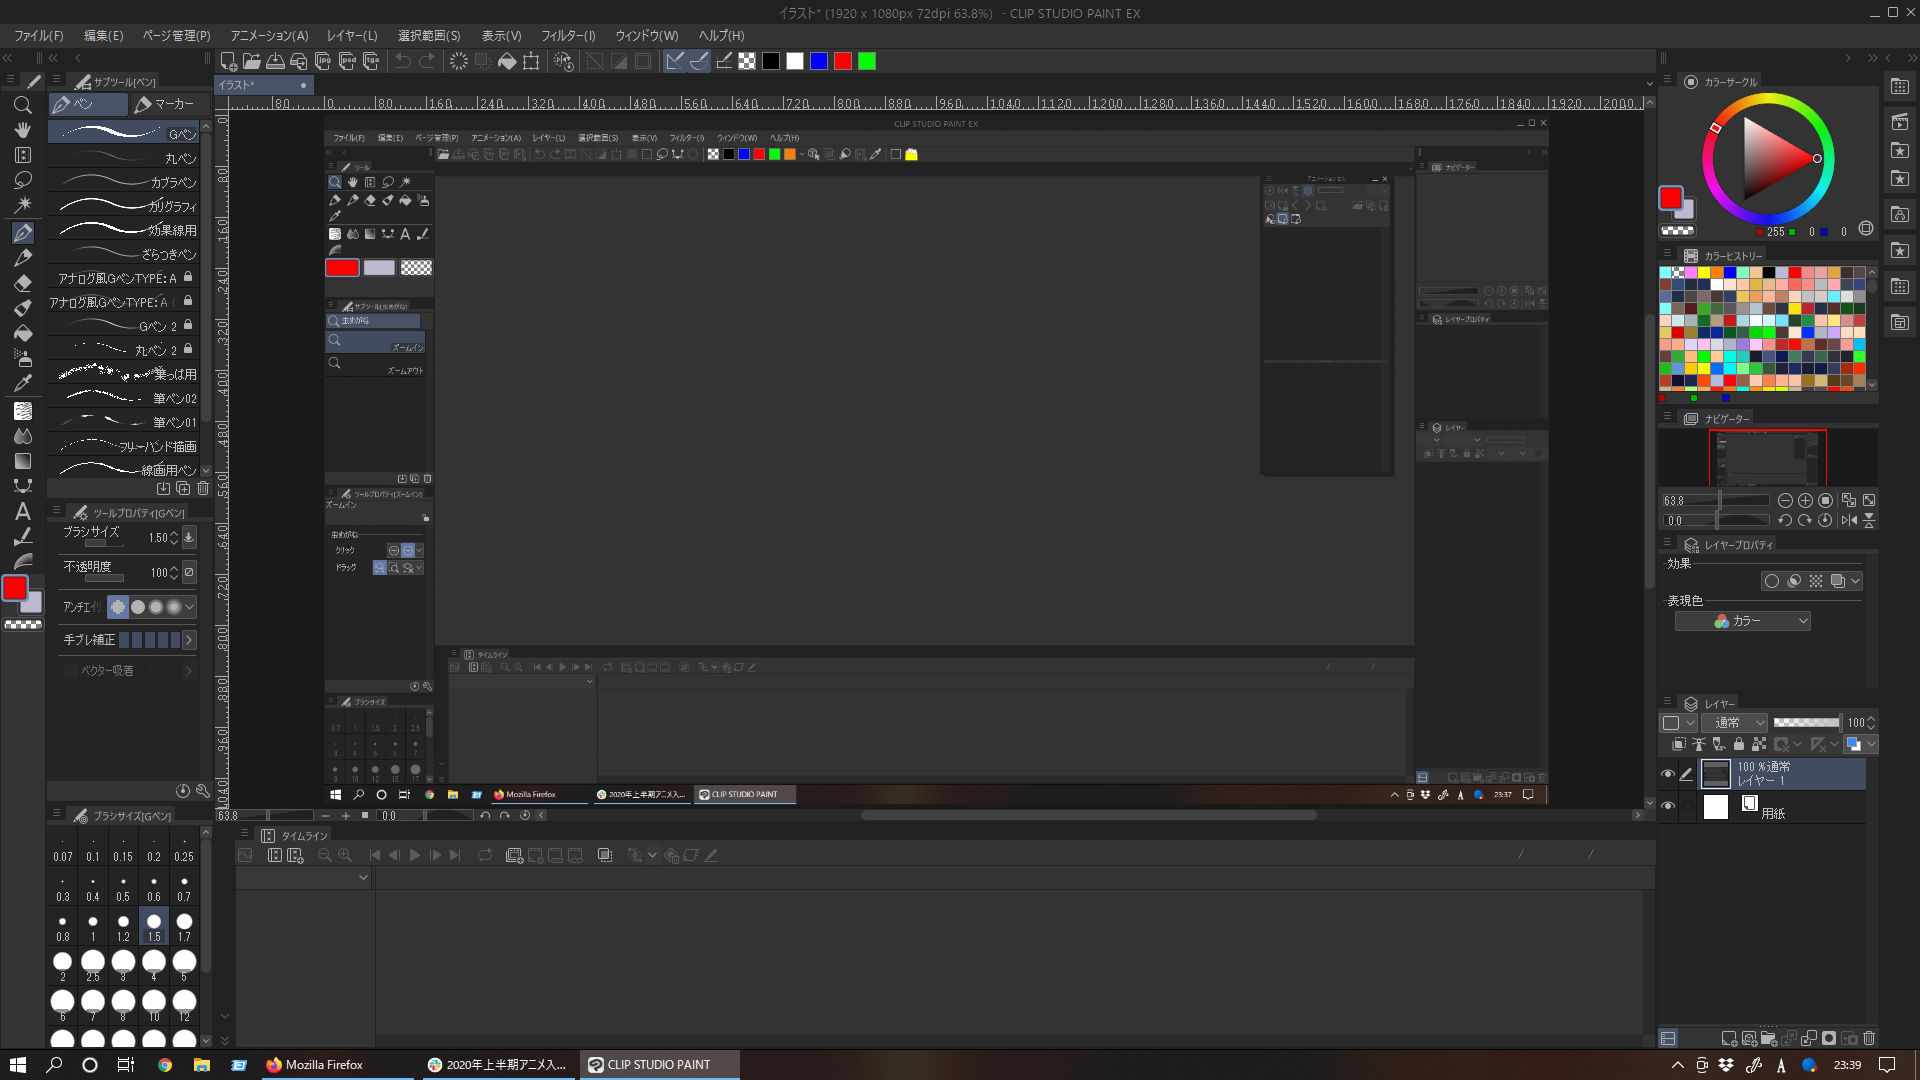The image size is (1920, 1080).
Task: Toggle clip to layer below icon
Action: 1679,745
